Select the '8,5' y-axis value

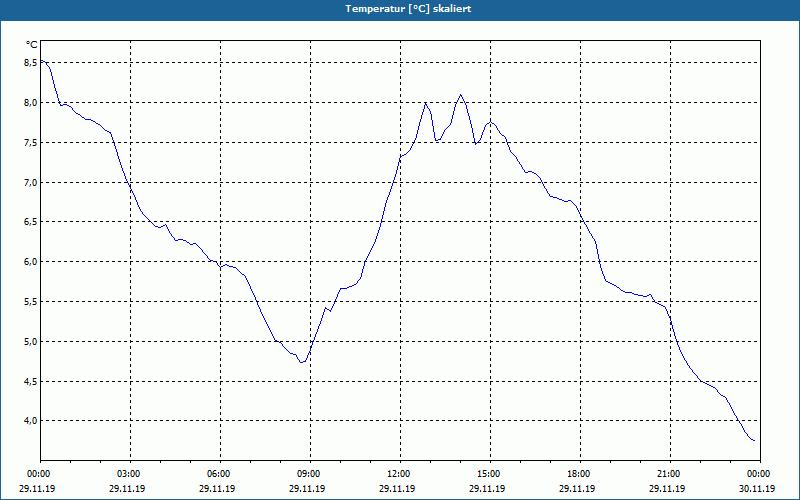pyautogui.click(x=31, y=63)
